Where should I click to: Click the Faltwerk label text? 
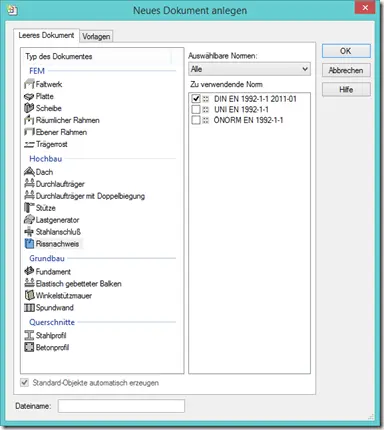49,84
